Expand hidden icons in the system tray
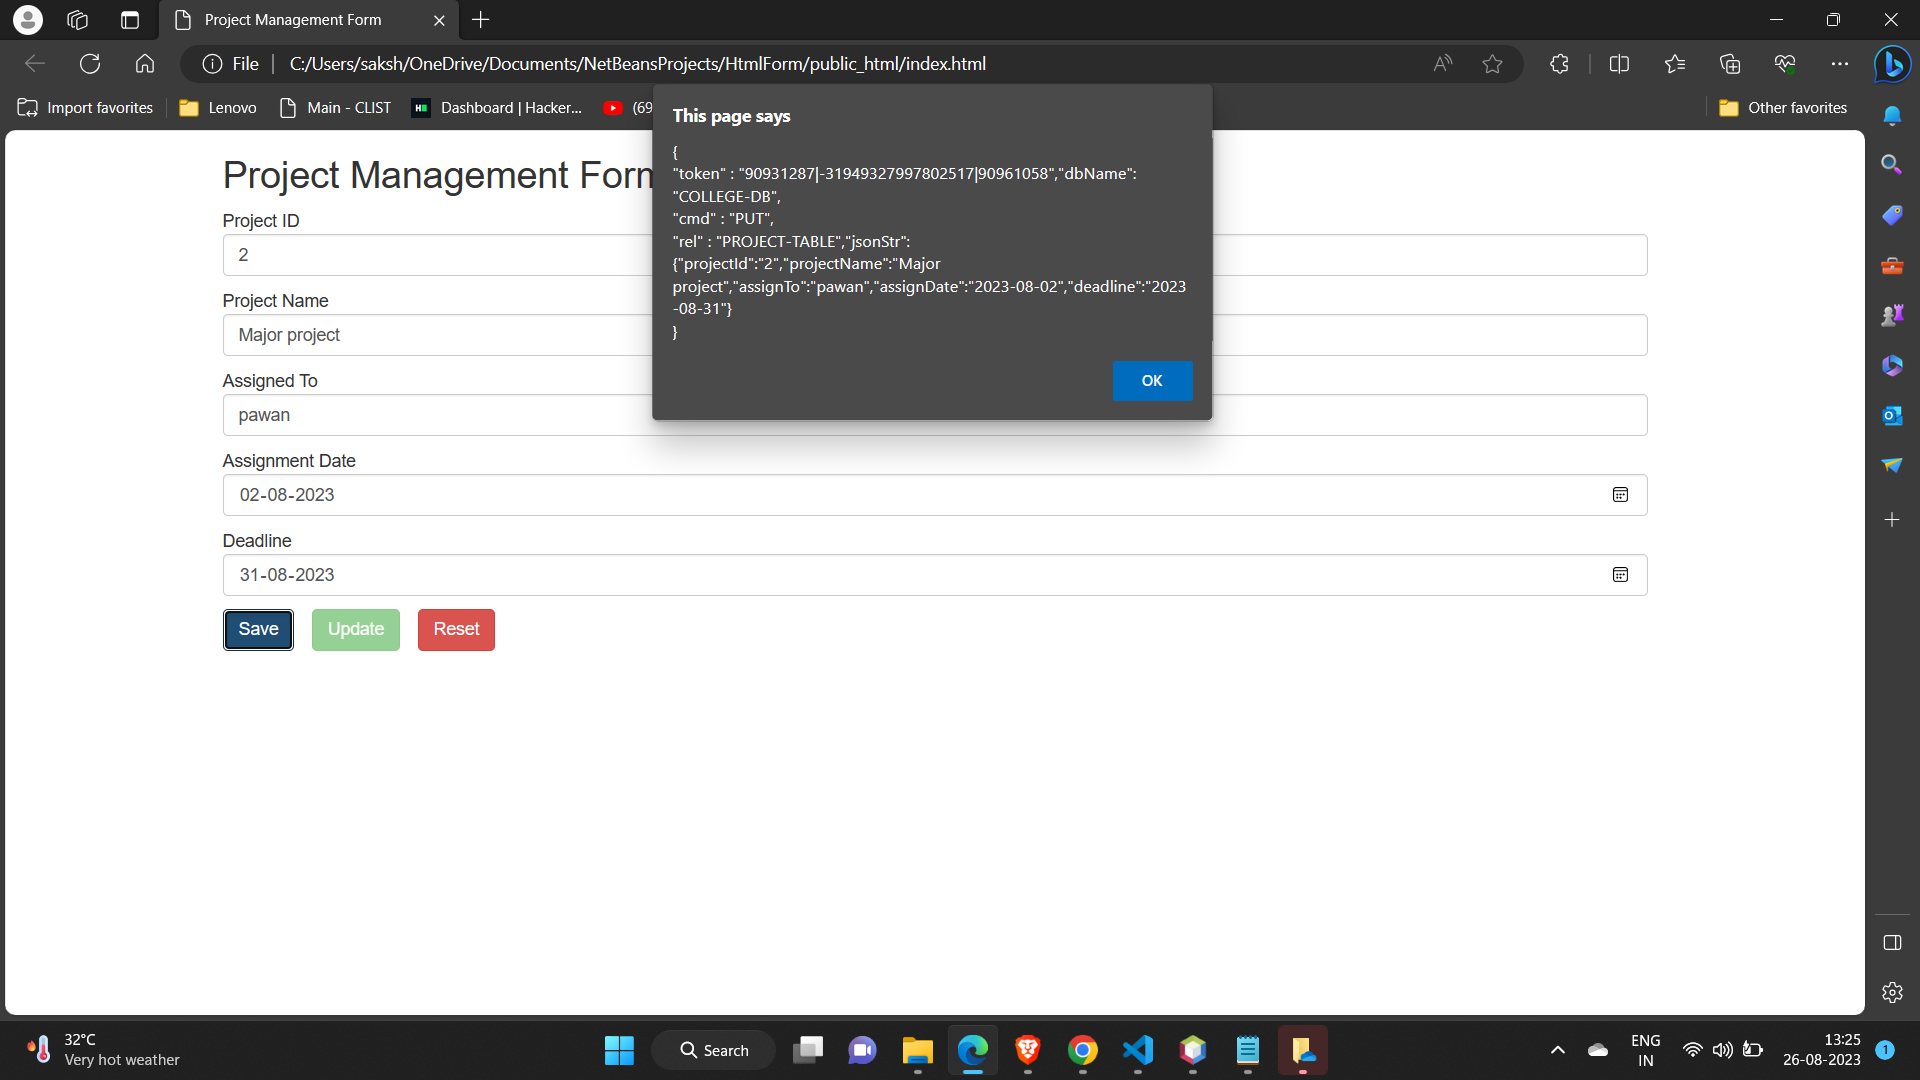This screenshot has width=1920, height=1080. (1557, 1050)
